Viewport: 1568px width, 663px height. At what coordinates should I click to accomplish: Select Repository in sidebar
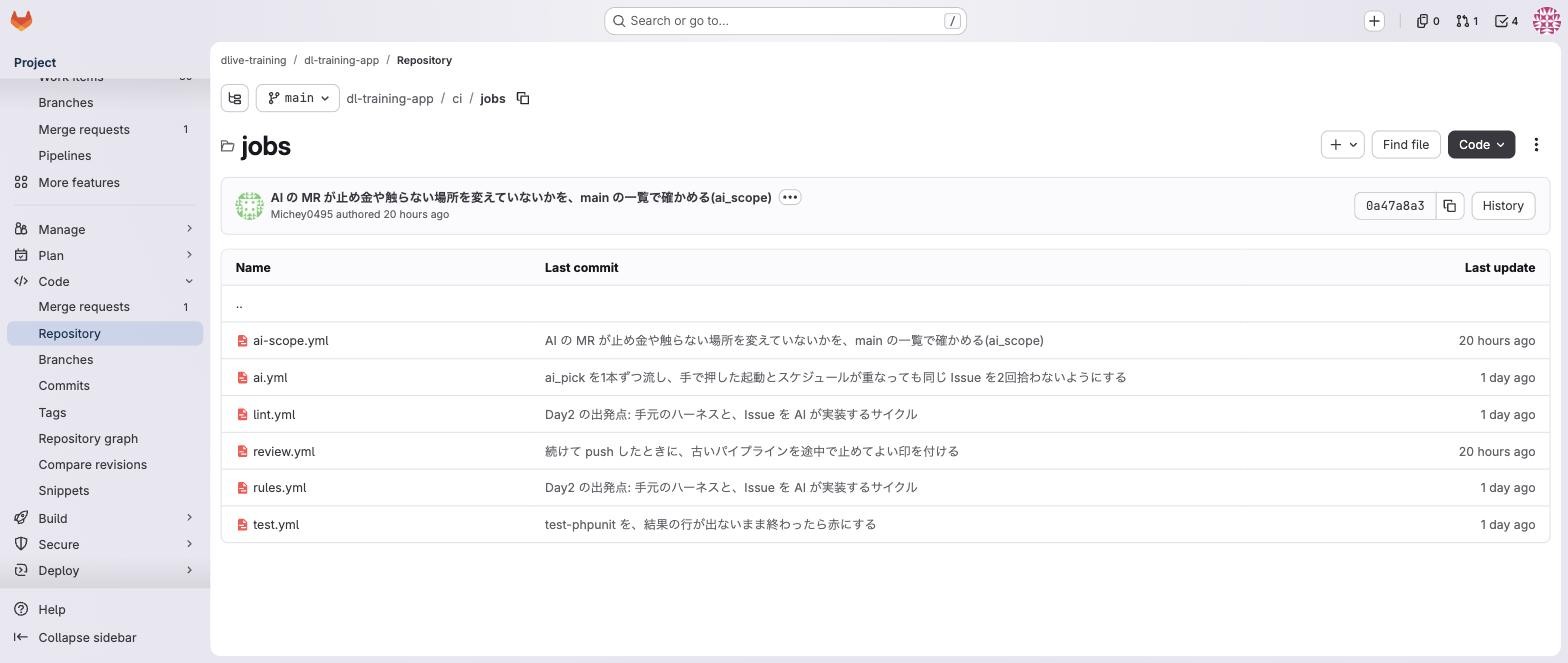pyautogui.click(x=105, y=333)
